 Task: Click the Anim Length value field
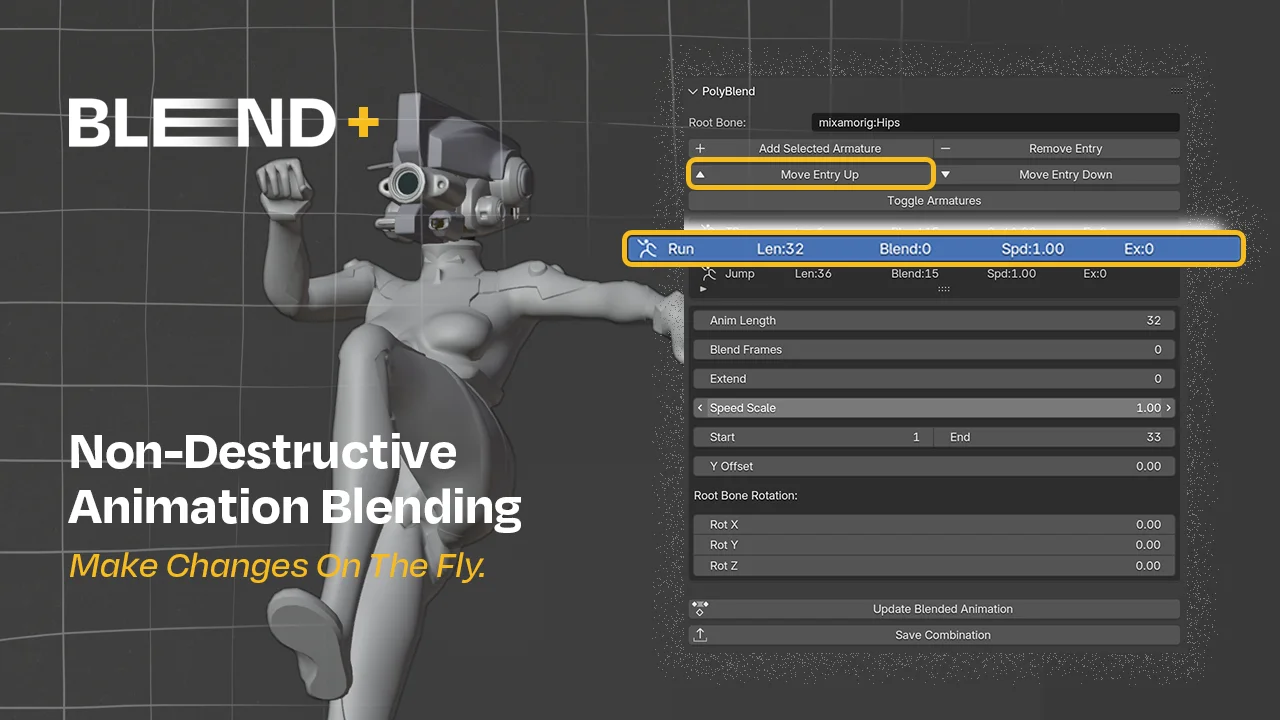933,320
